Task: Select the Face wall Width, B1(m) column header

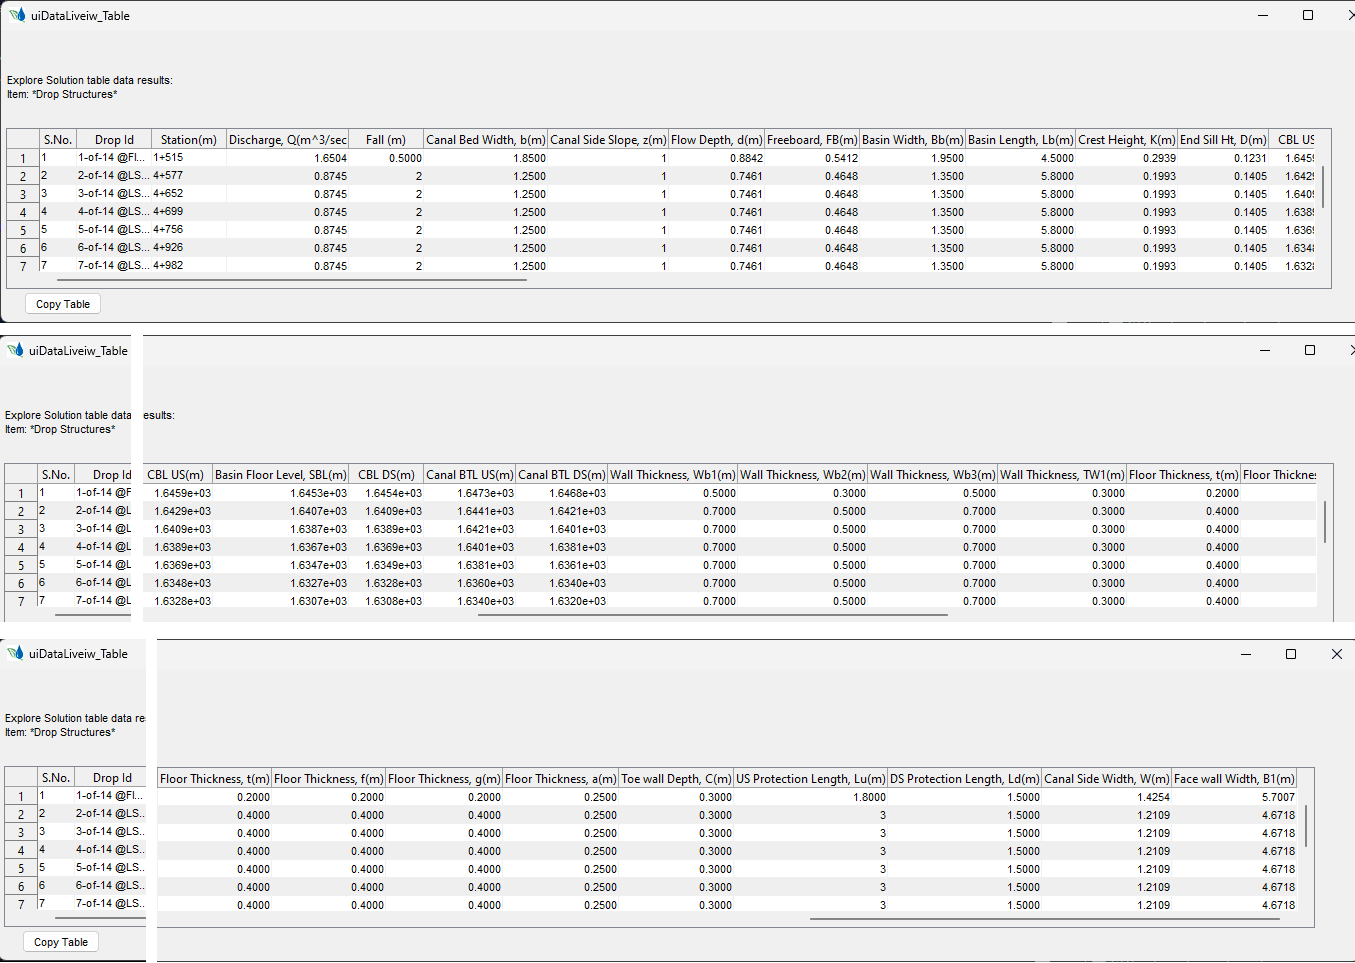Action: (1234, 779)
